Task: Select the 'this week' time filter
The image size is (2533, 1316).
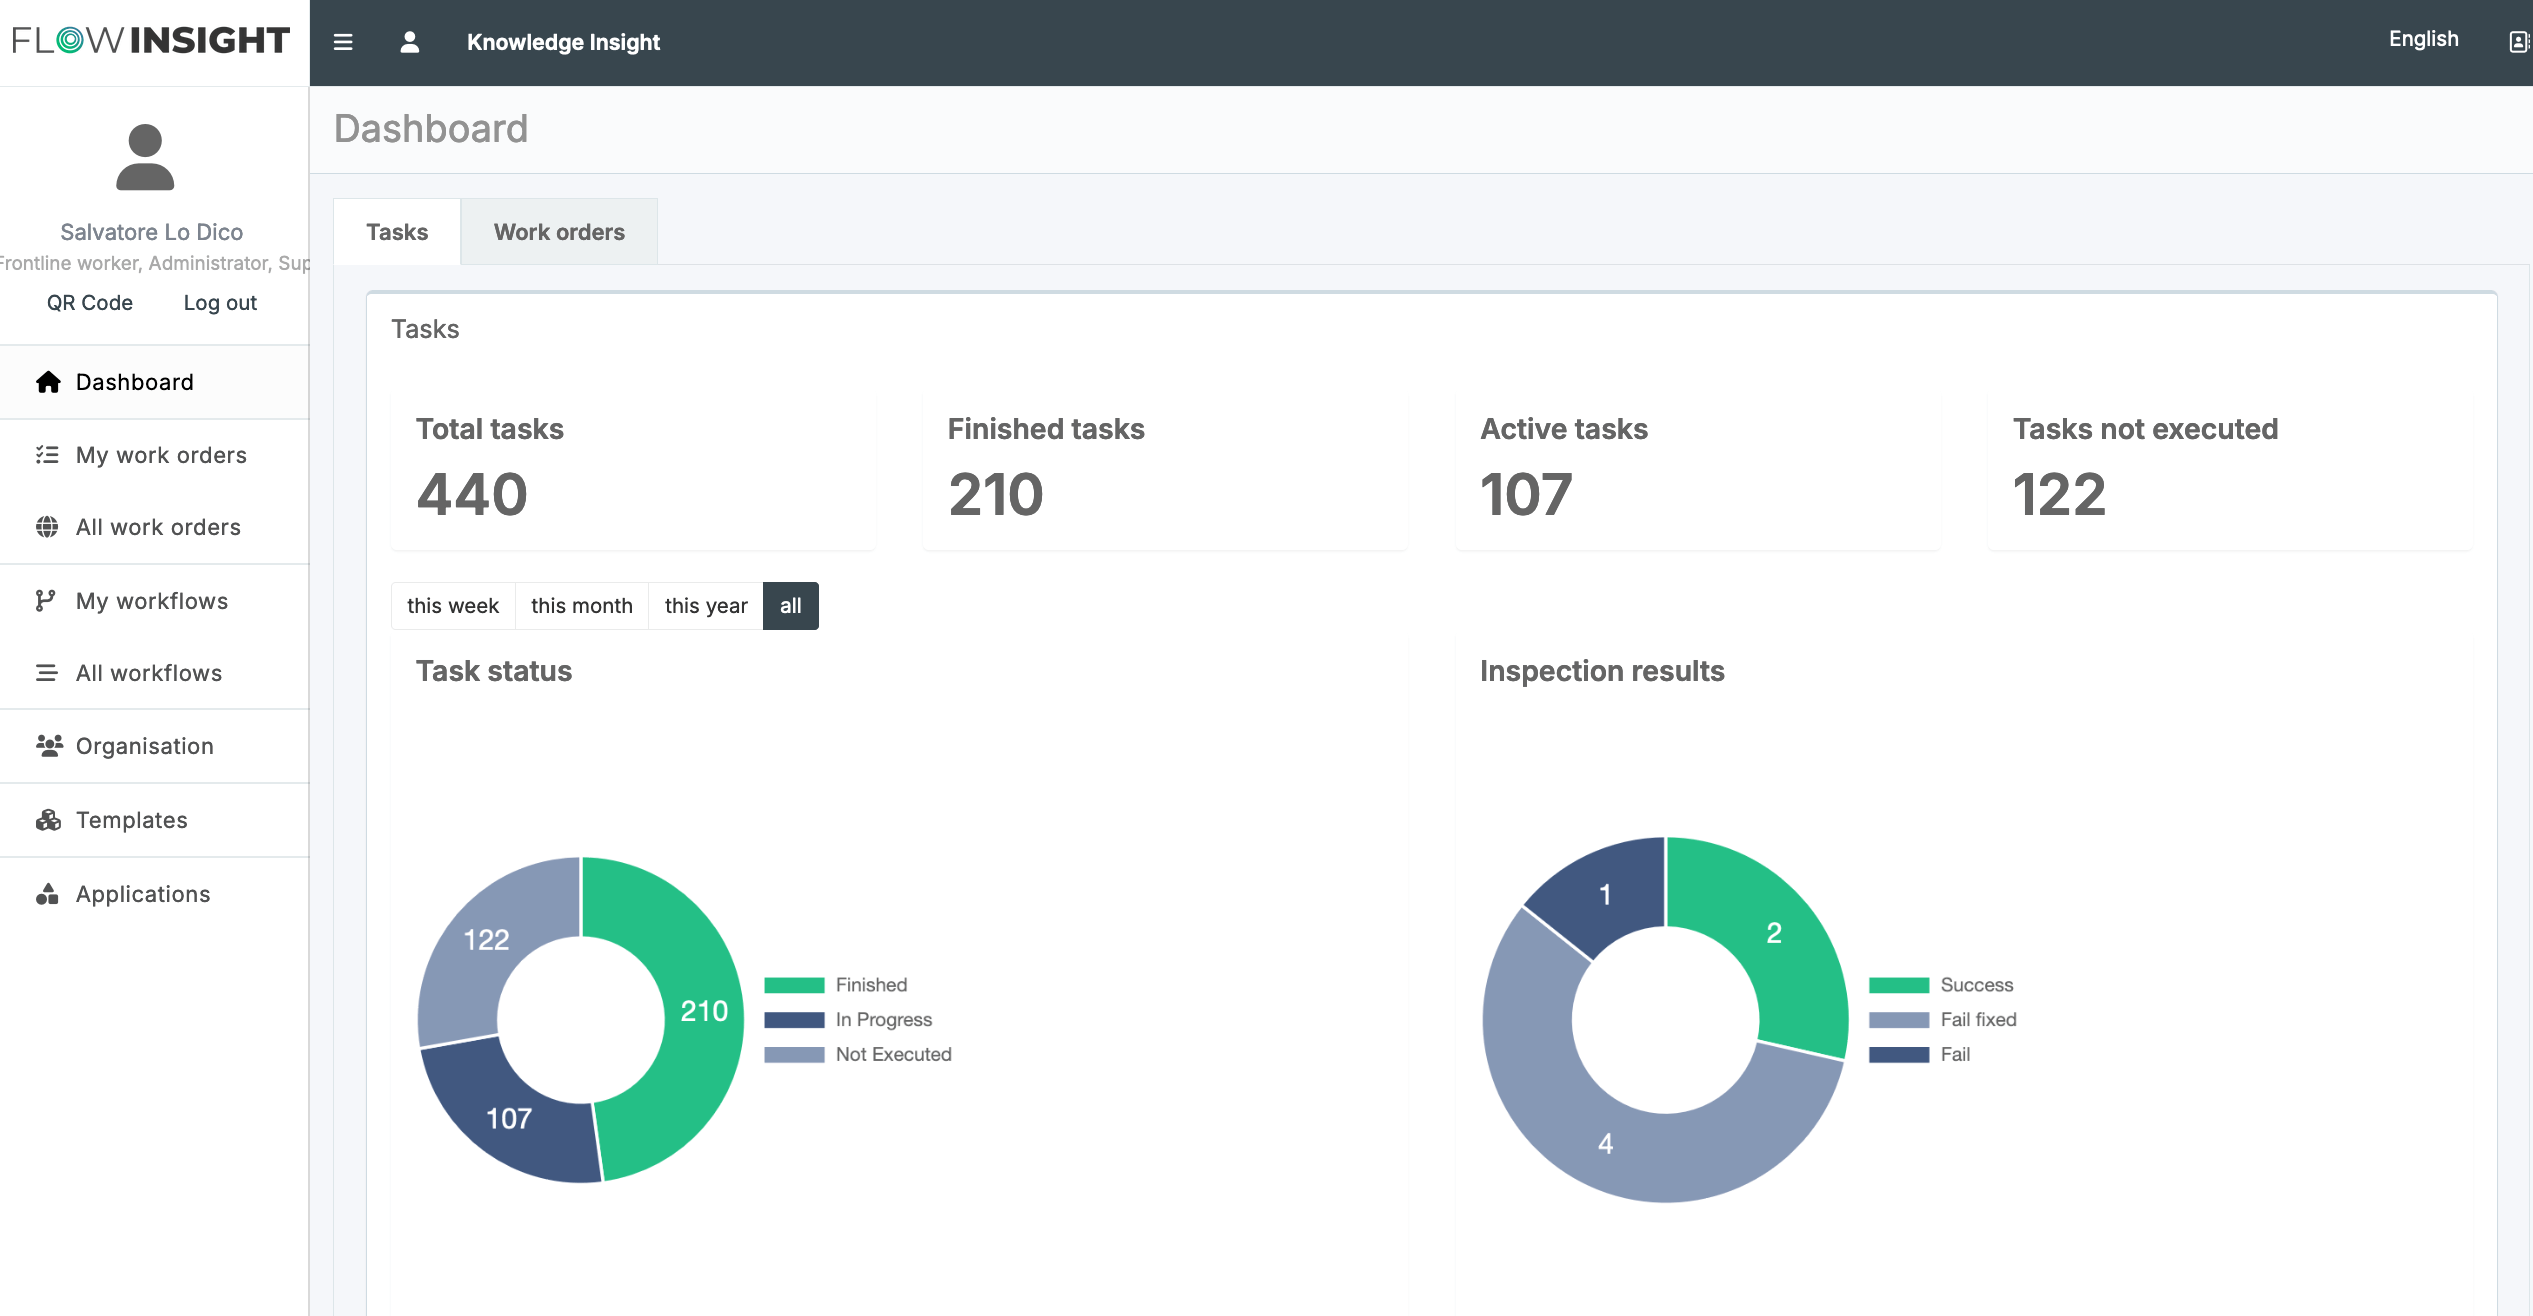Action: (452, 606)
